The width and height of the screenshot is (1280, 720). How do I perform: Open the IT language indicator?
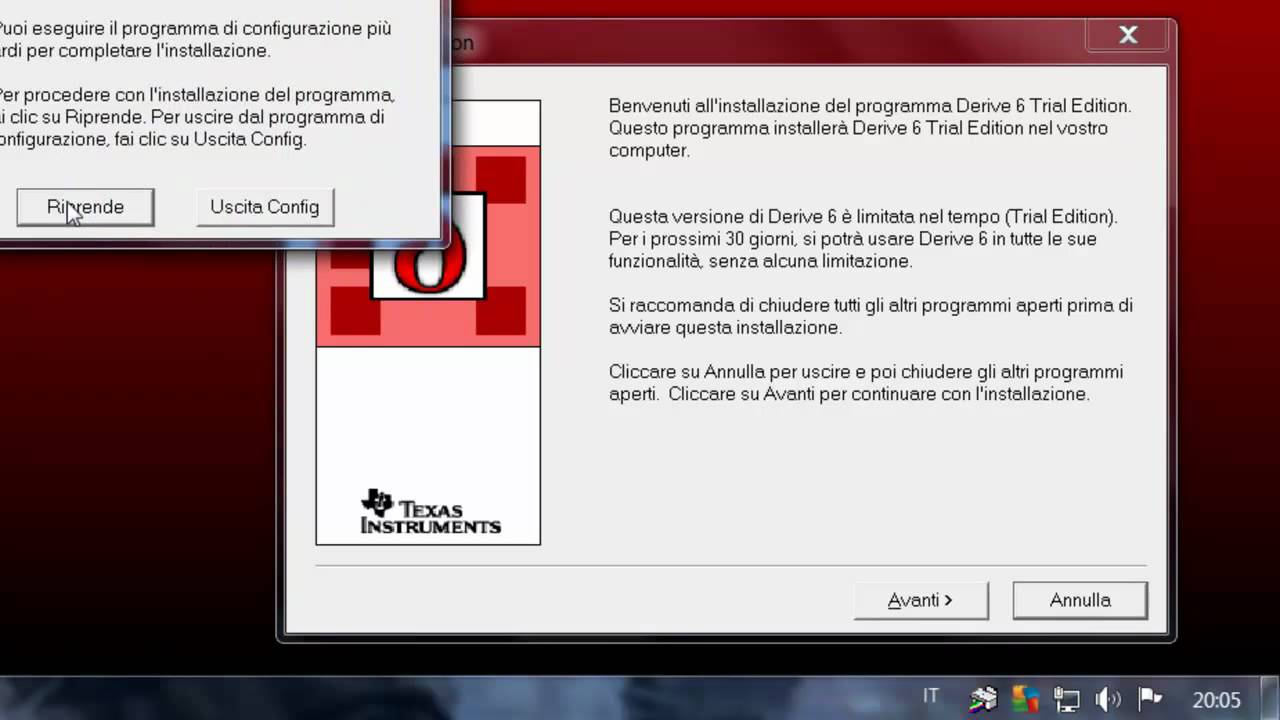[931, 696]
